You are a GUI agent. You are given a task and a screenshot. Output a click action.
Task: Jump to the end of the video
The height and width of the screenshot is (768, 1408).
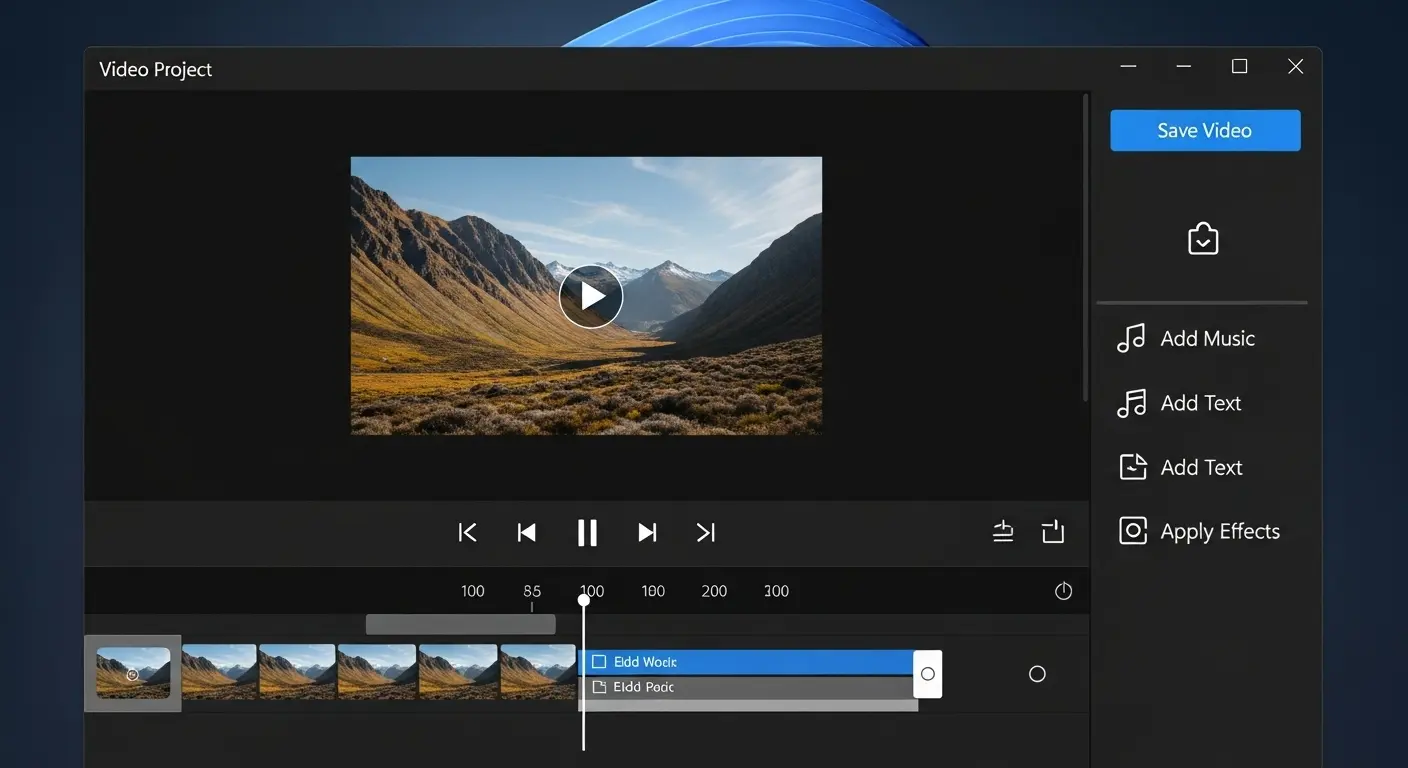[706, 533]
